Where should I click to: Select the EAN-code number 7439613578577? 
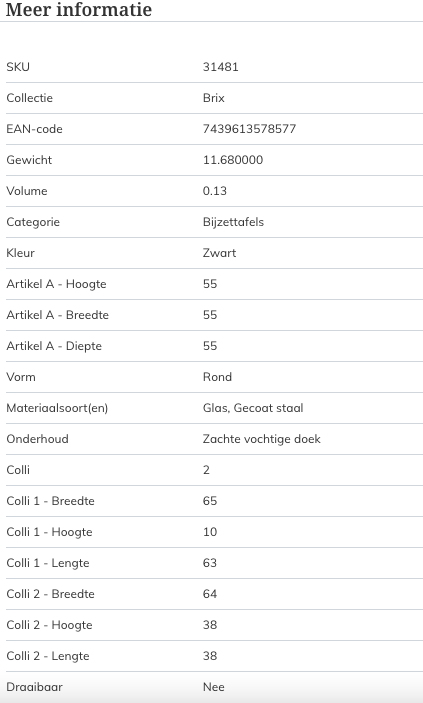pyautogui.click(x=249, y=129)
